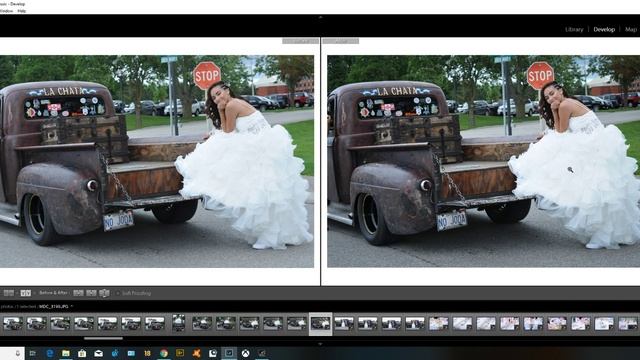Open the orange taskbar app icon
640x360 pixels.
point(196,353)
